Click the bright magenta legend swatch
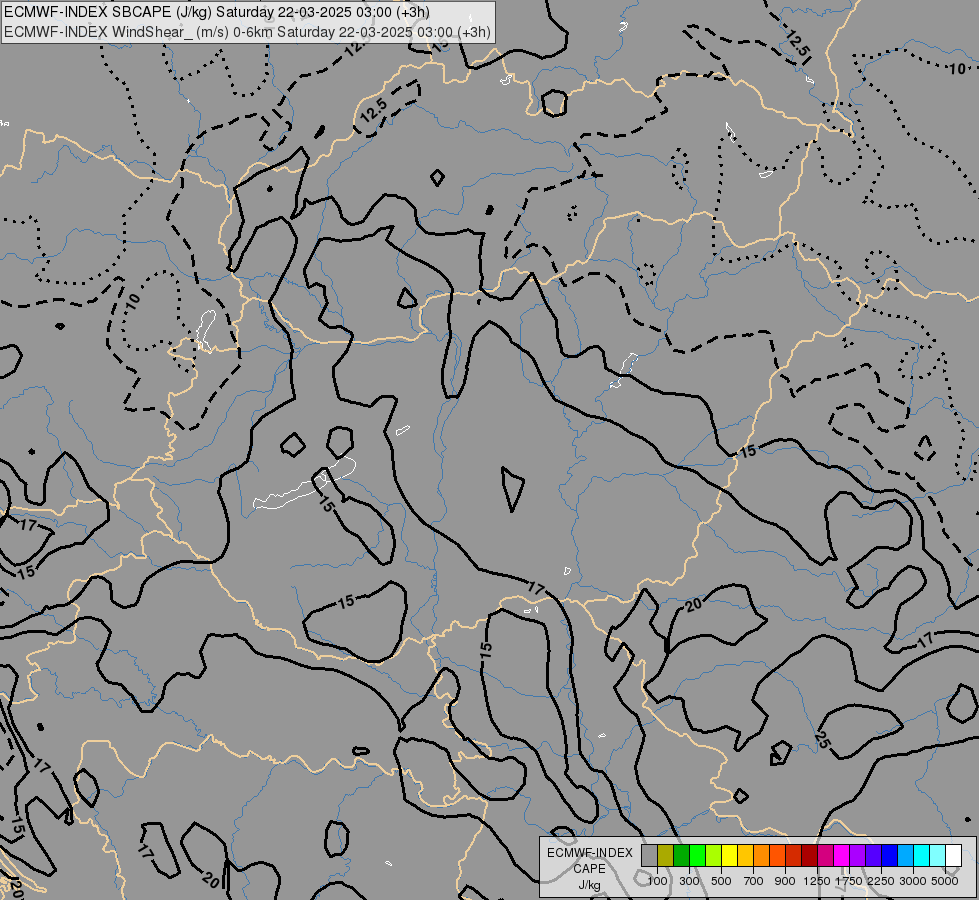This screenshot has height=900, width=979. click(x=842, y=856)
